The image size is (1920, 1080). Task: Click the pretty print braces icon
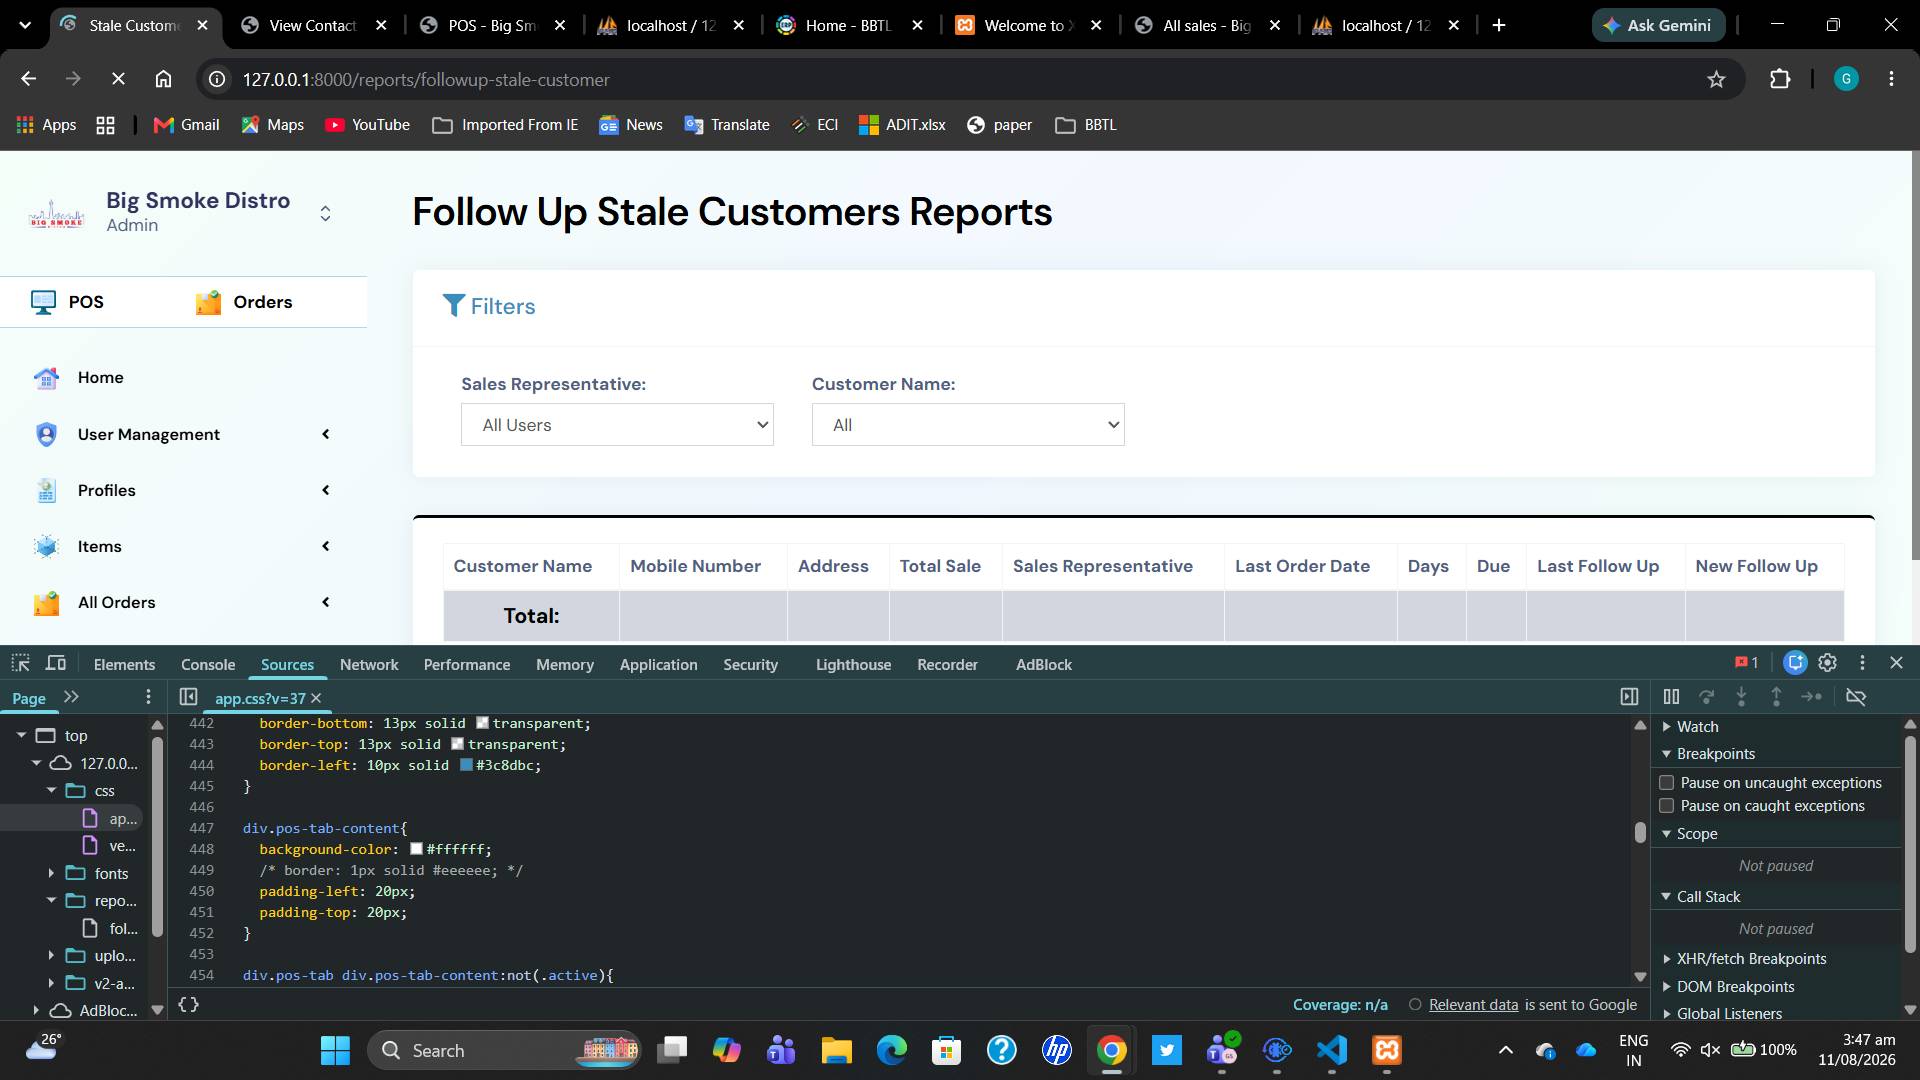click(x=188, y=1004)
